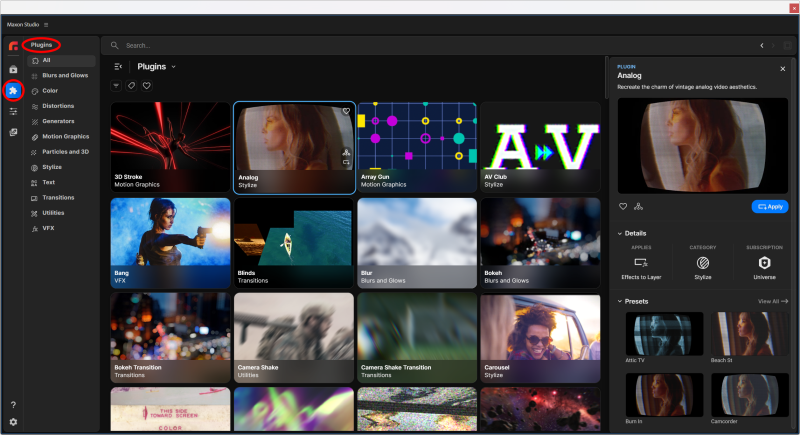Open the Camera Shake Transition card

[417, 338]
